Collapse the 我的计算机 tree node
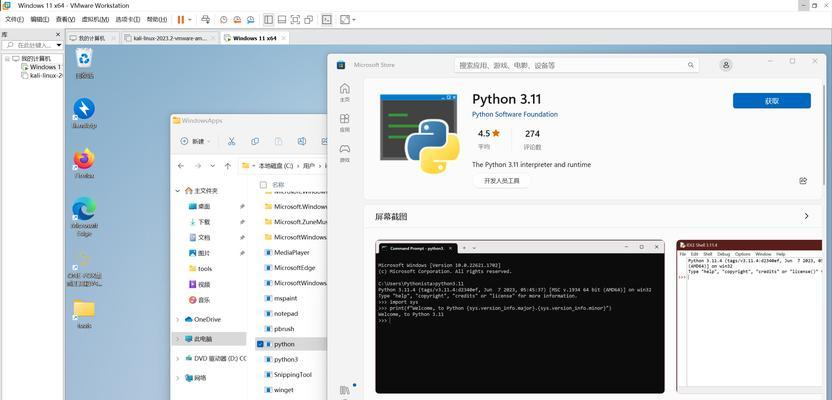832x400 pixels. [x=7, y=58]
